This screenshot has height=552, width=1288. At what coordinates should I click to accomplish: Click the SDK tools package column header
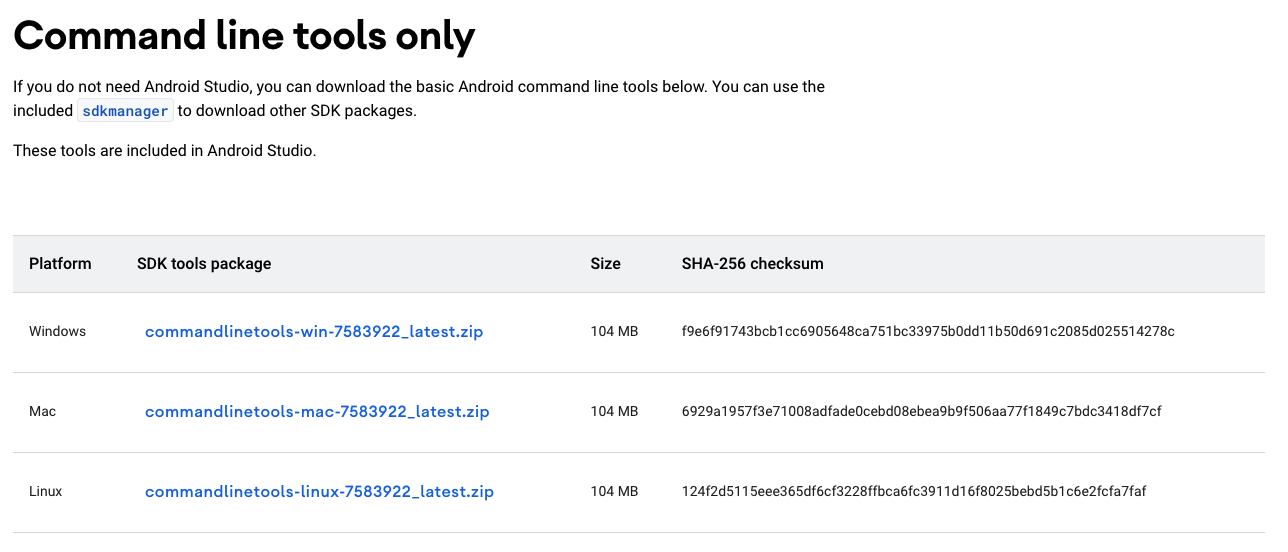(x=204, y=264)
